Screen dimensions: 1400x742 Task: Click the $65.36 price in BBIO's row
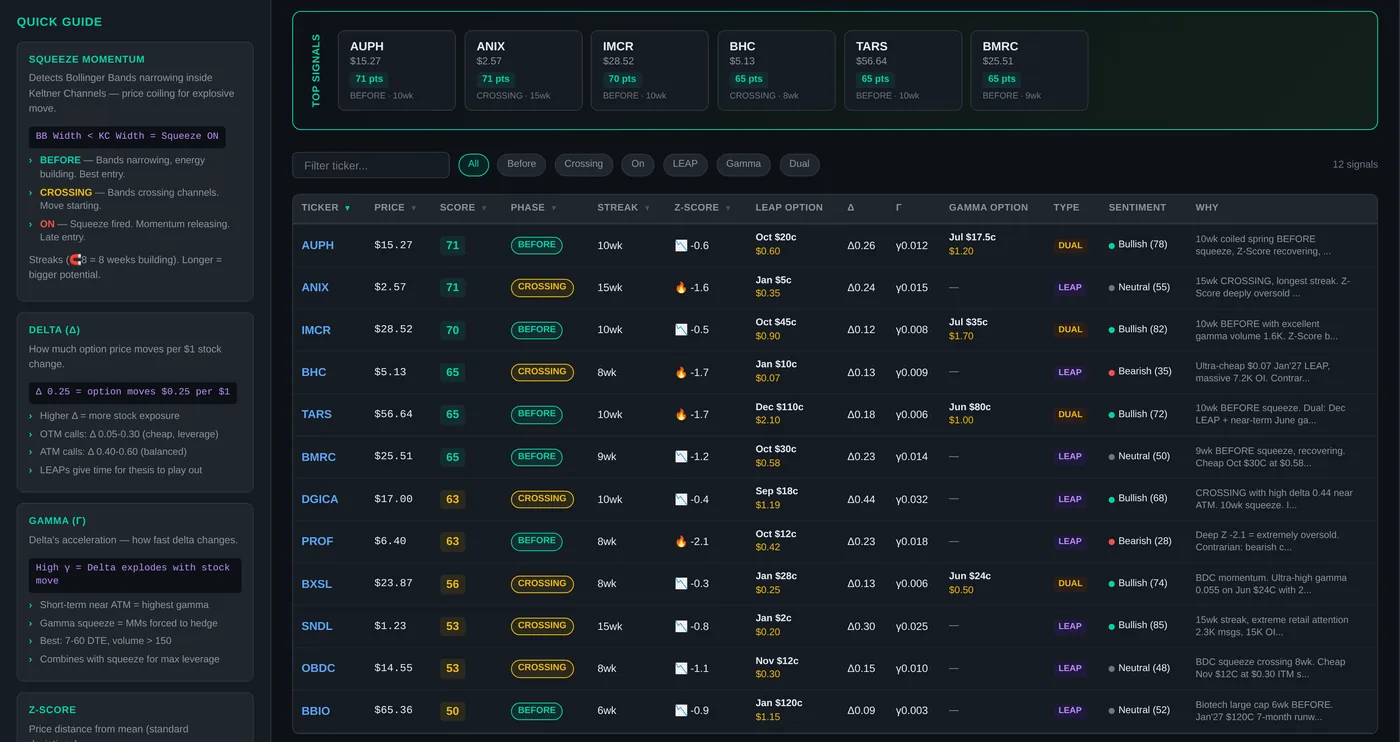tap(393, 711)
